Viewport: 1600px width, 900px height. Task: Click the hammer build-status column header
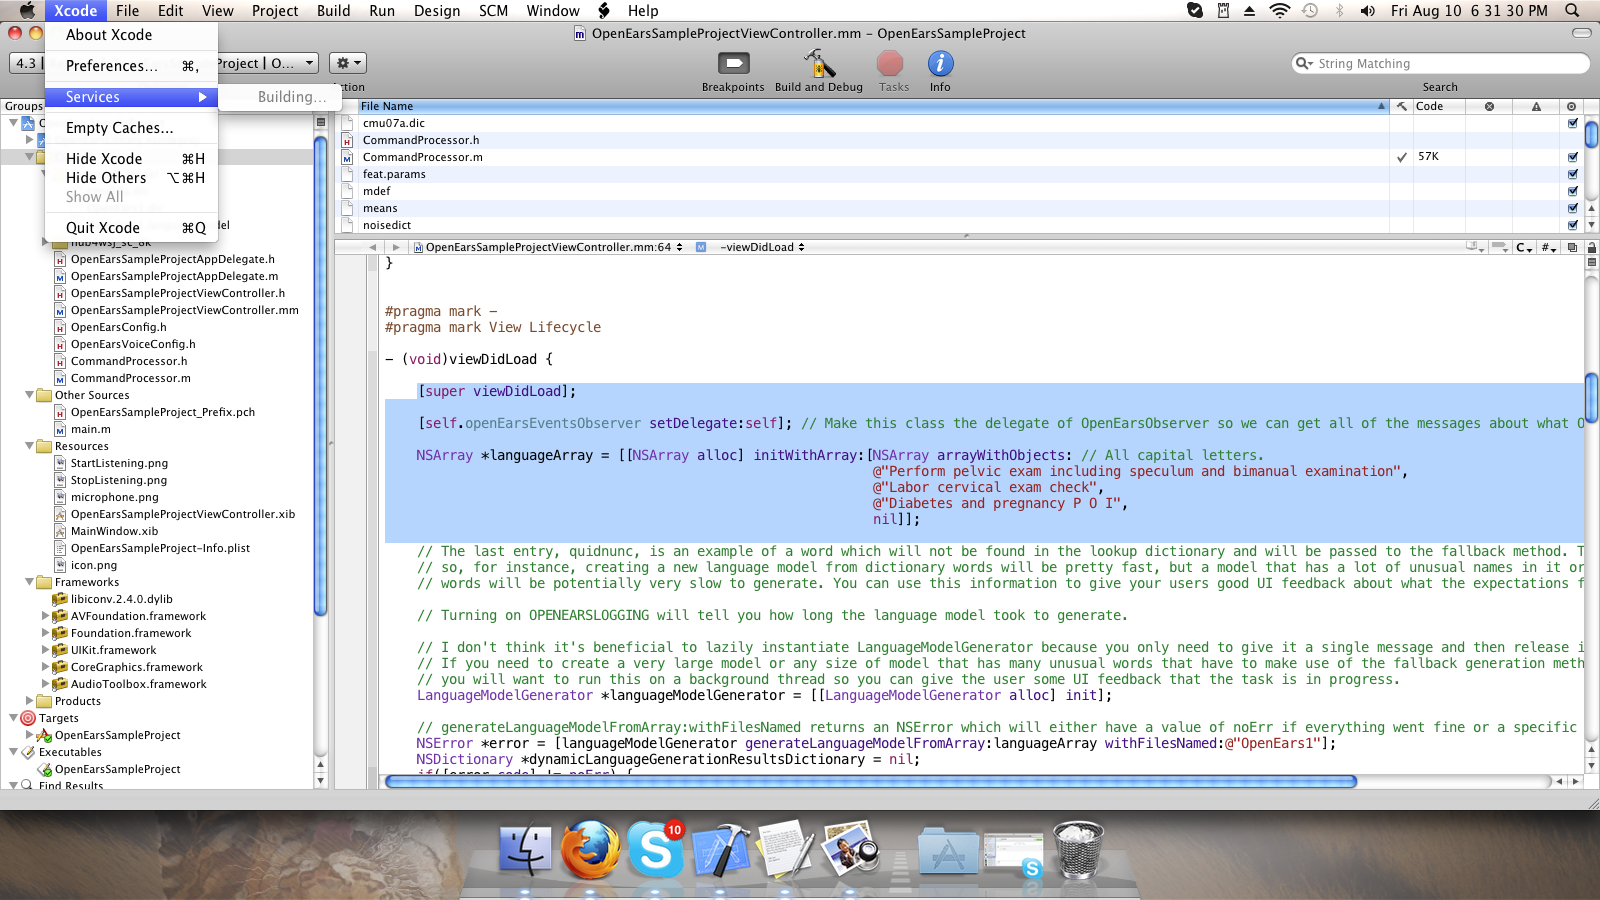pyautogui.click(x=1402, y=106)
